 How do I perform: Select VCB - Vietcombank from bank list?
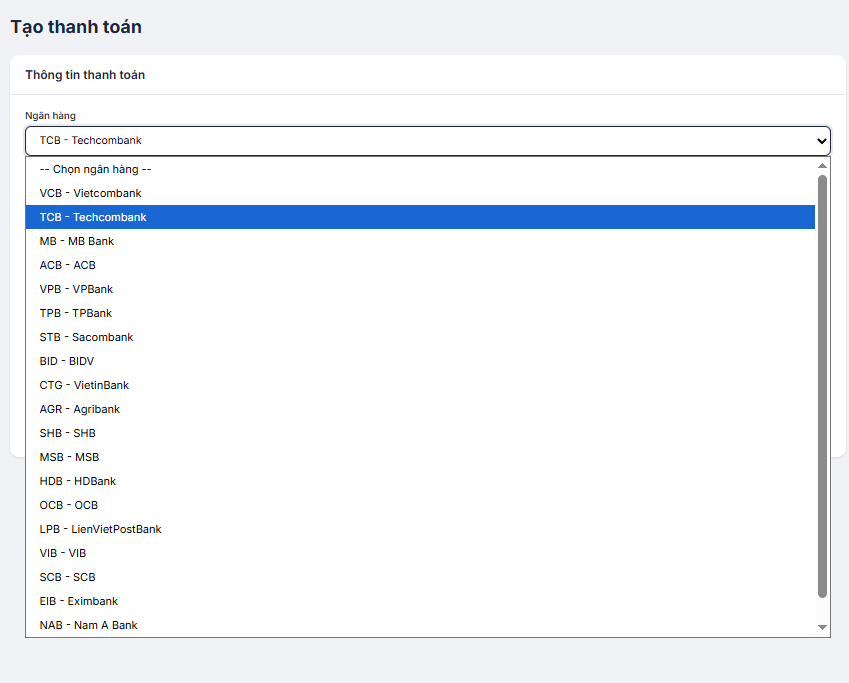coord(90,193)
